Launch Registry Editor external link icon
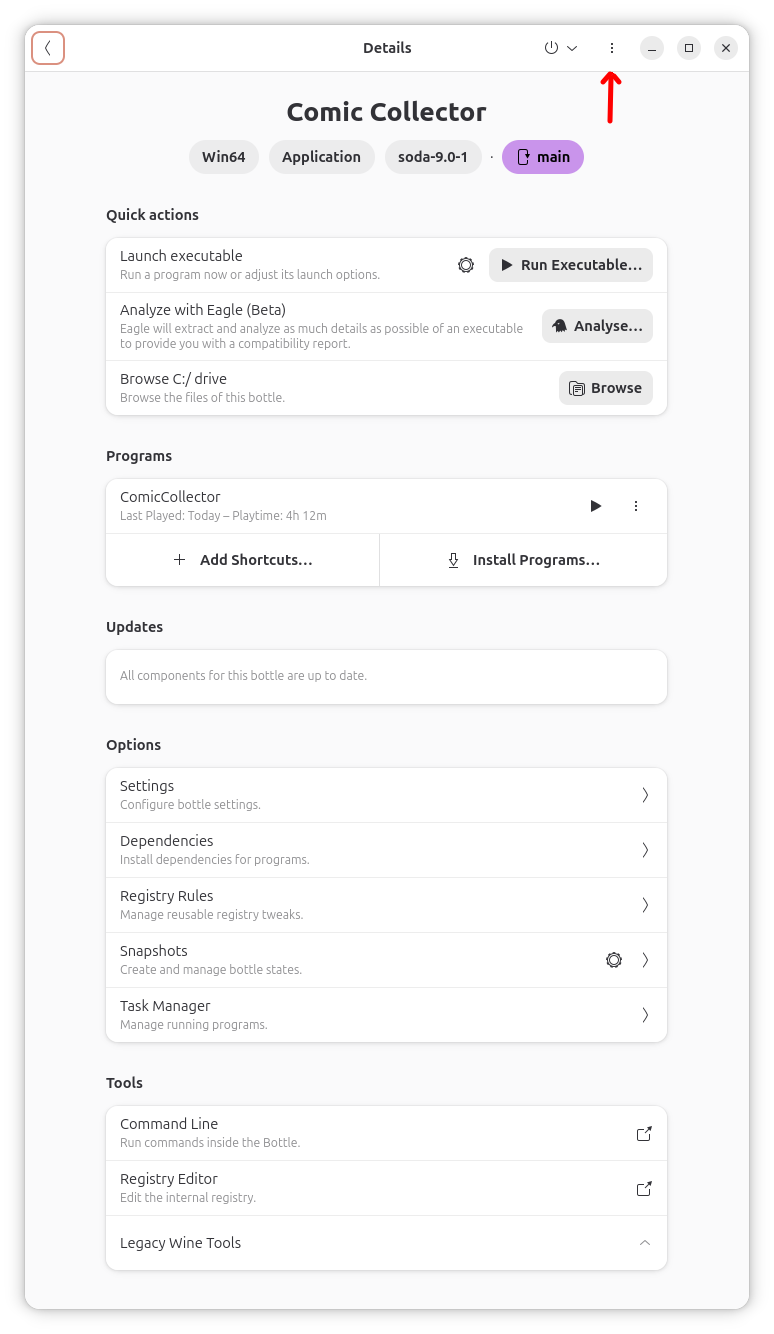The image size is (774, 1334). 645,1188
